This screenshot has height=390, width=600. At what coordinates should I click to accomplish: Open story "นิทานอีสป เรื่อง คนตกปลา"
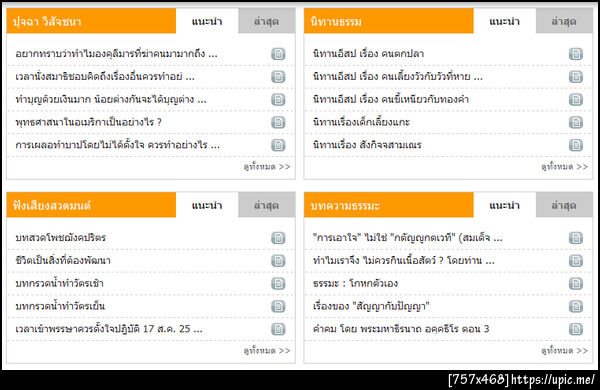tap(368, 54)
